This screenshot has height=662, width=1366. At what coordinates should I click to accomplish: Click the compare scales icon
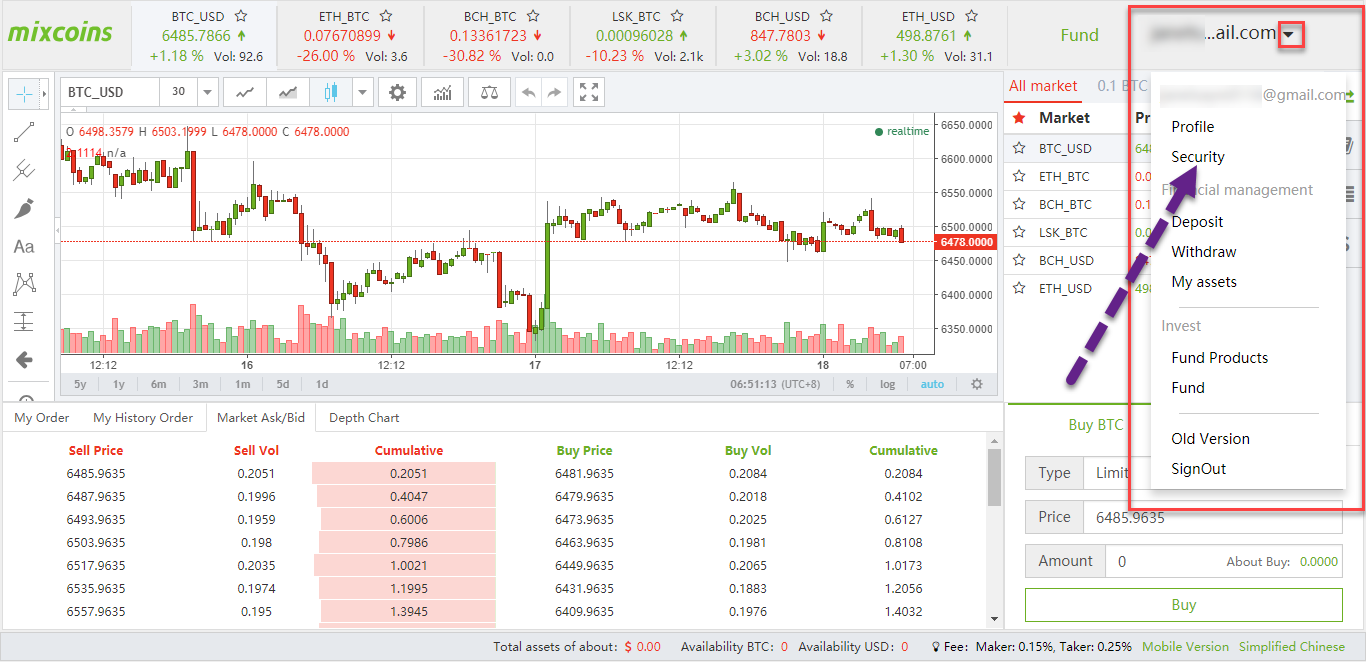tap(489, 93)
